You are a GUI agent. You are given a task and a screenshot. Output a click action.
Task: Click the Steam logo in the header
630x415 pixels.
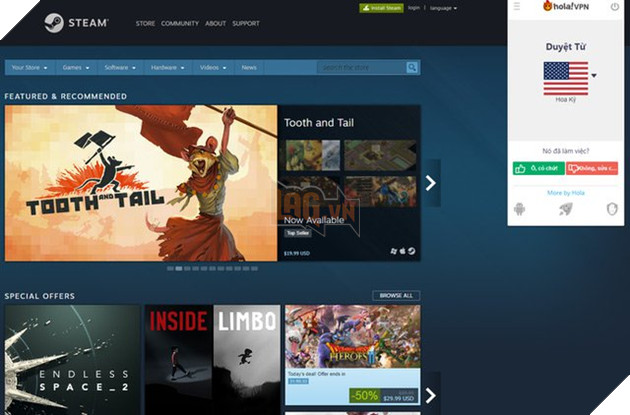pos(75,22)
